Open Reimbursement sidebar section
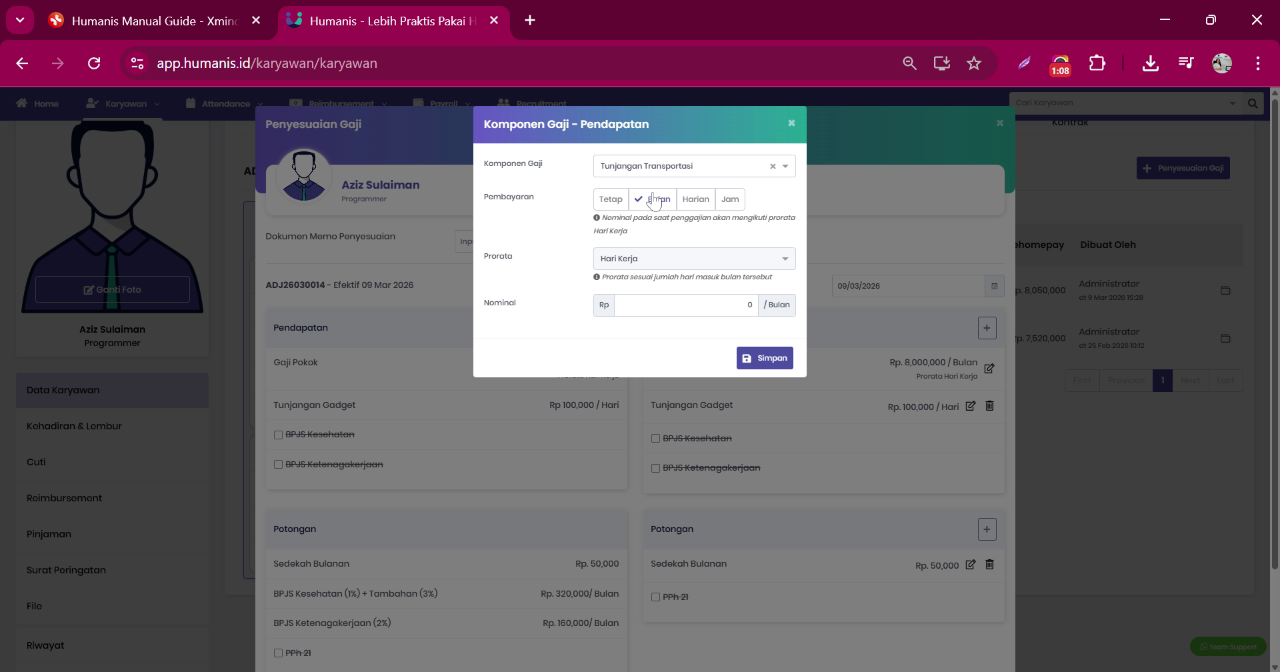Image resolution: width=1280 pixels, height=672 pixels. (112, 498)
